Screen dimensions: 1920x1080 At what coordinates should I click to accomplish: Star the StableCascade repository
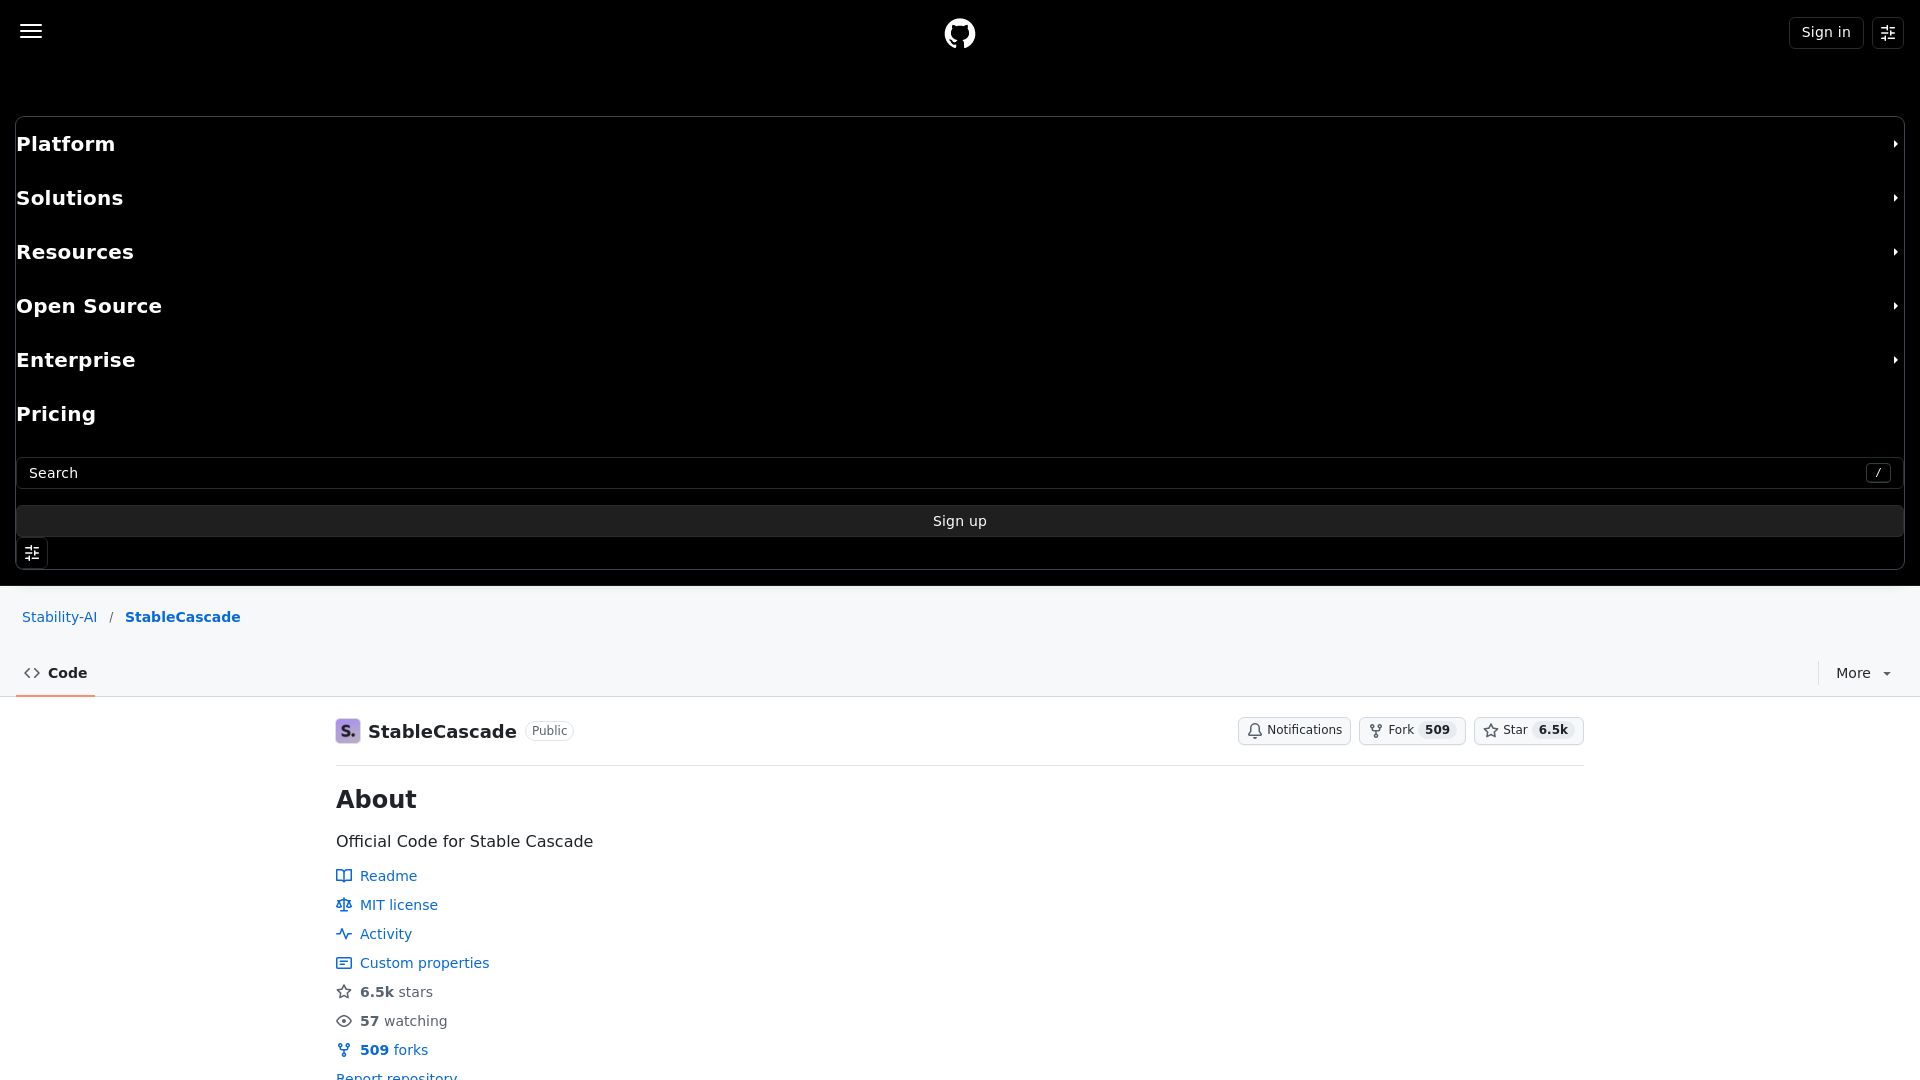[x=1528, y=731]
